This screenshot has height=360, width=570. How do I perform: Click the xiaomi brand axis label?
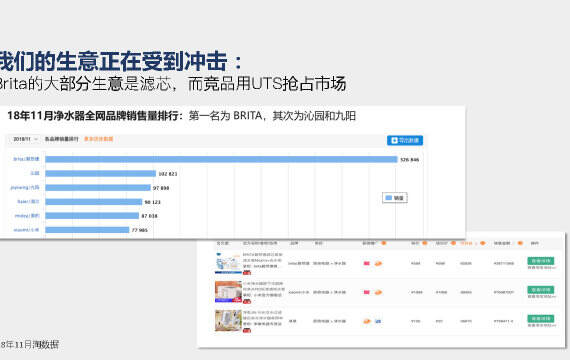[x=26, y=230]
